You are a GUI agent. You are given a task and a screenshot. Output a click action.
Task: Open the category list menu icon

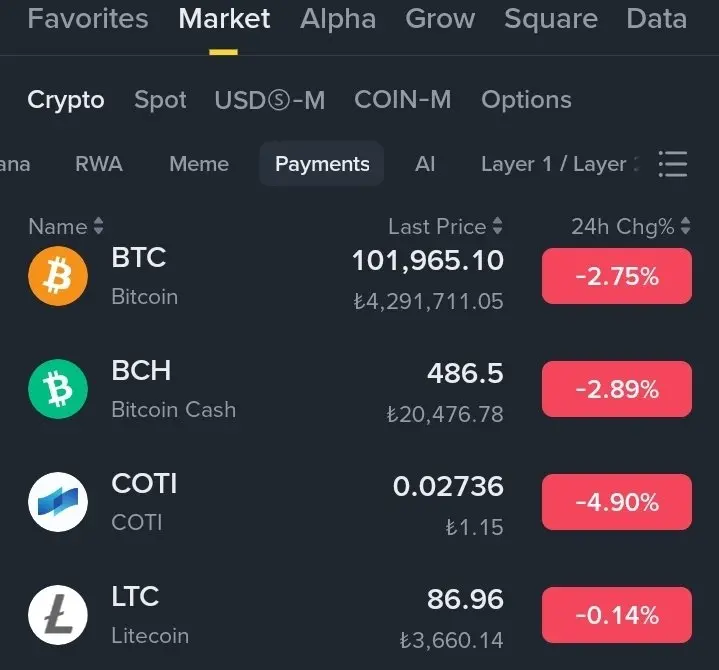click(673, 164)
